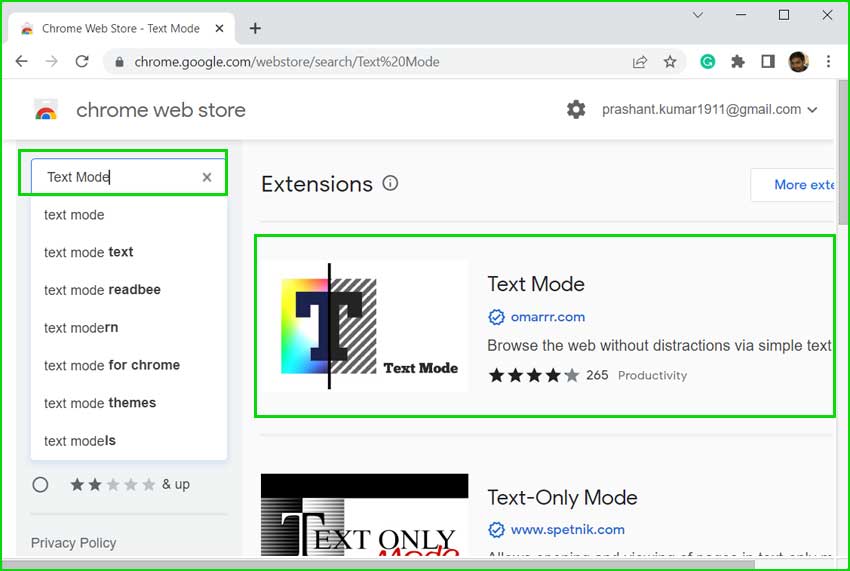Open the Grammarly extension icon
Image resolution: width=850 pixels, height=571 pixels.
tap(707, 62)
